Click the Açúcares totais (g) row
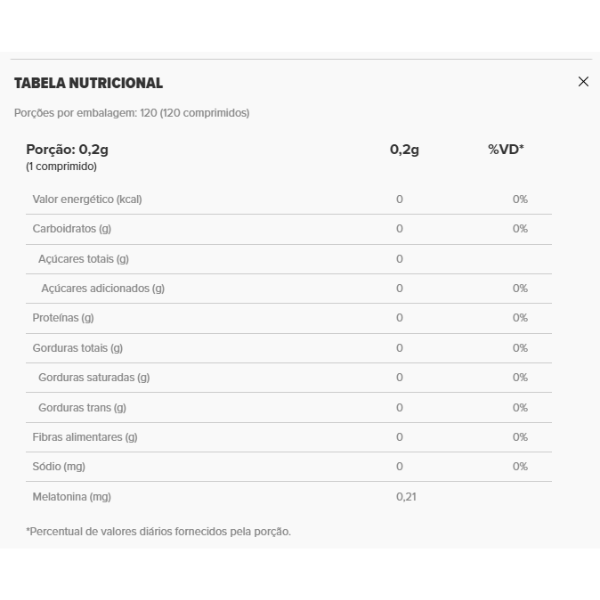 click(289, 259)
